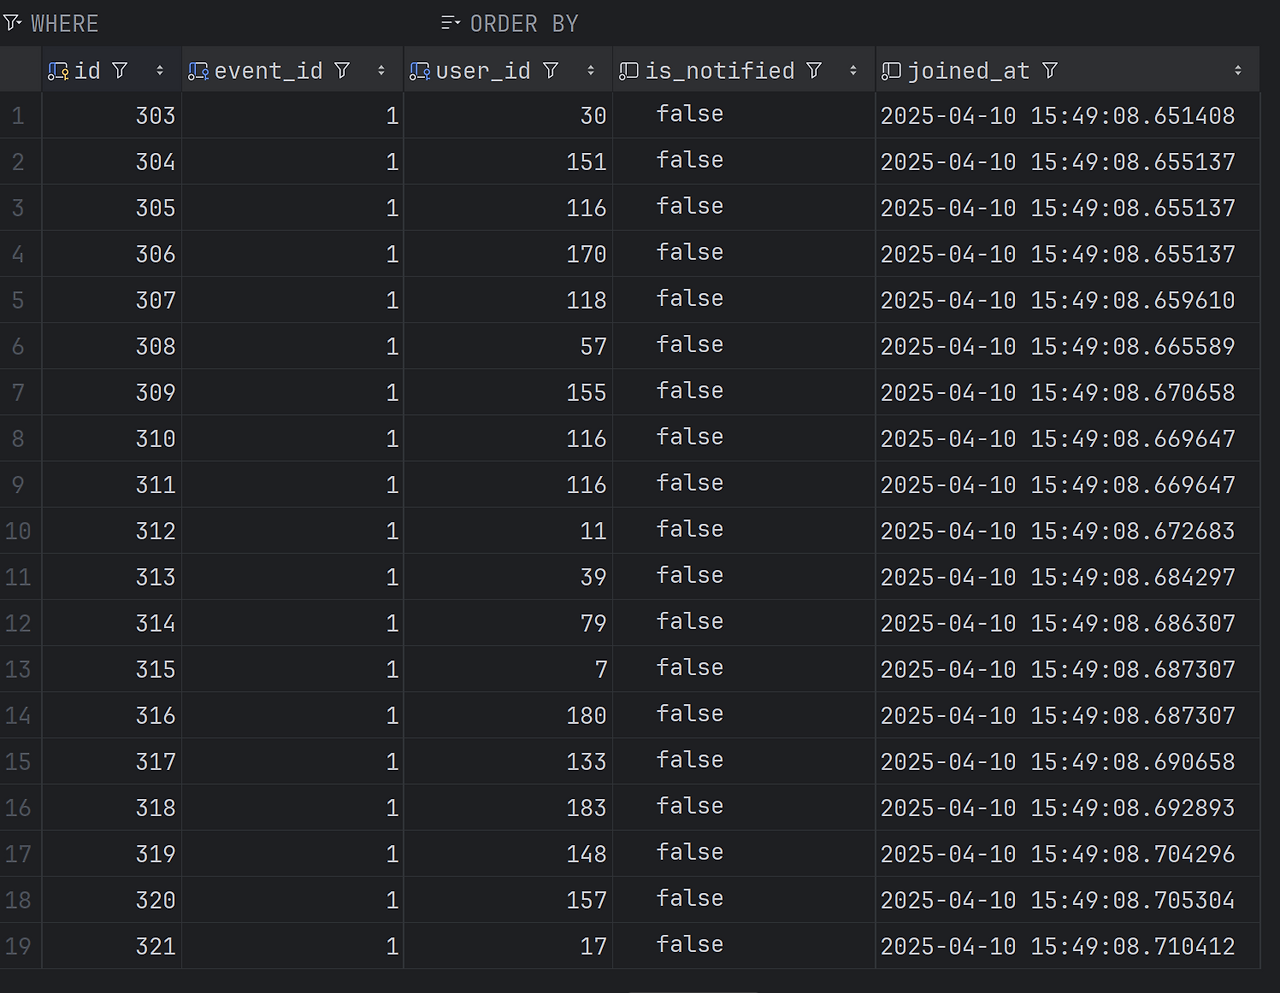Open filter on the is_notified column
Viewport: 1280px width, 993px height.
(x=814, y=70)
